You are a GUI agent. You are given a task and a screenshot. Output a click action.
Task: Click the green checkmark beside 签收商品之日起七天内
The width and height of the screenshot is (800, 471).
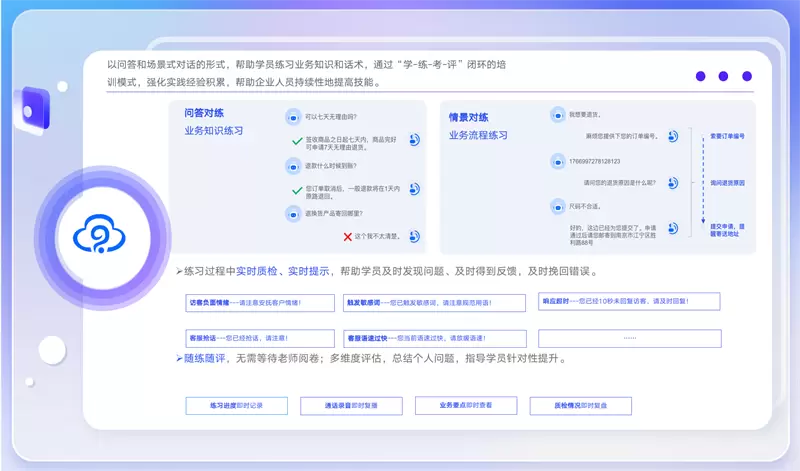point(296,142)
